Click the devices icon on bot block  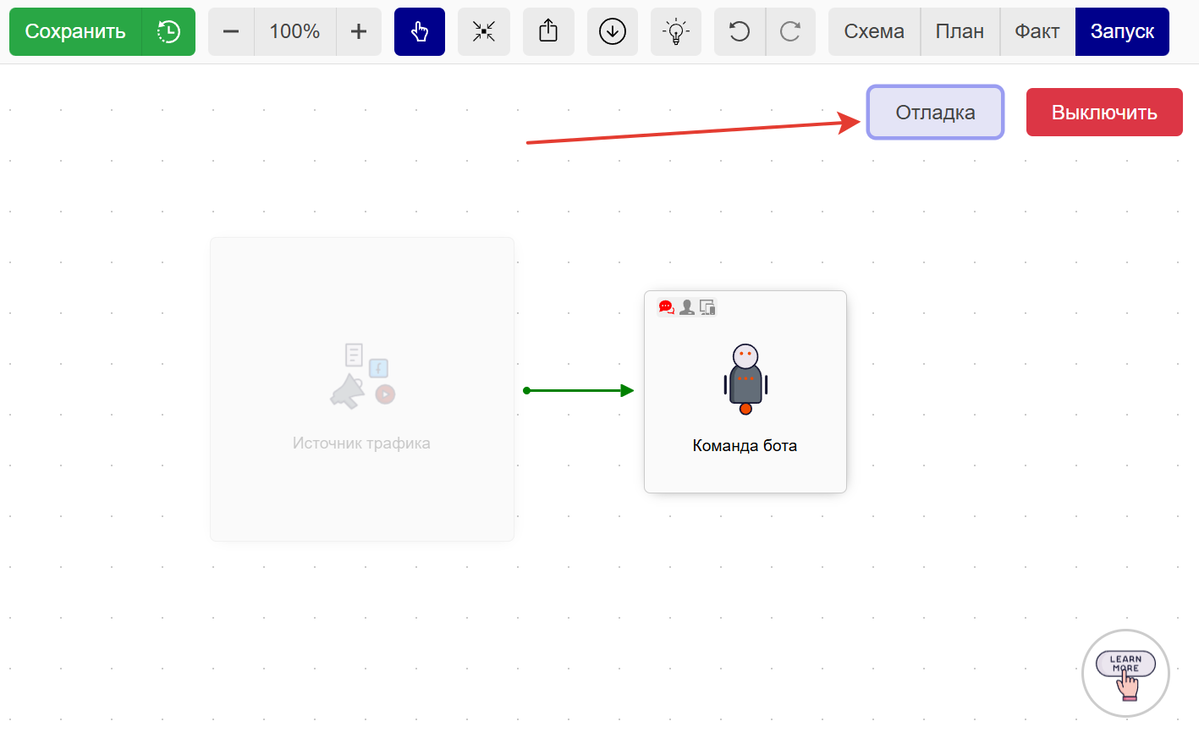click(x=707, y=307)
